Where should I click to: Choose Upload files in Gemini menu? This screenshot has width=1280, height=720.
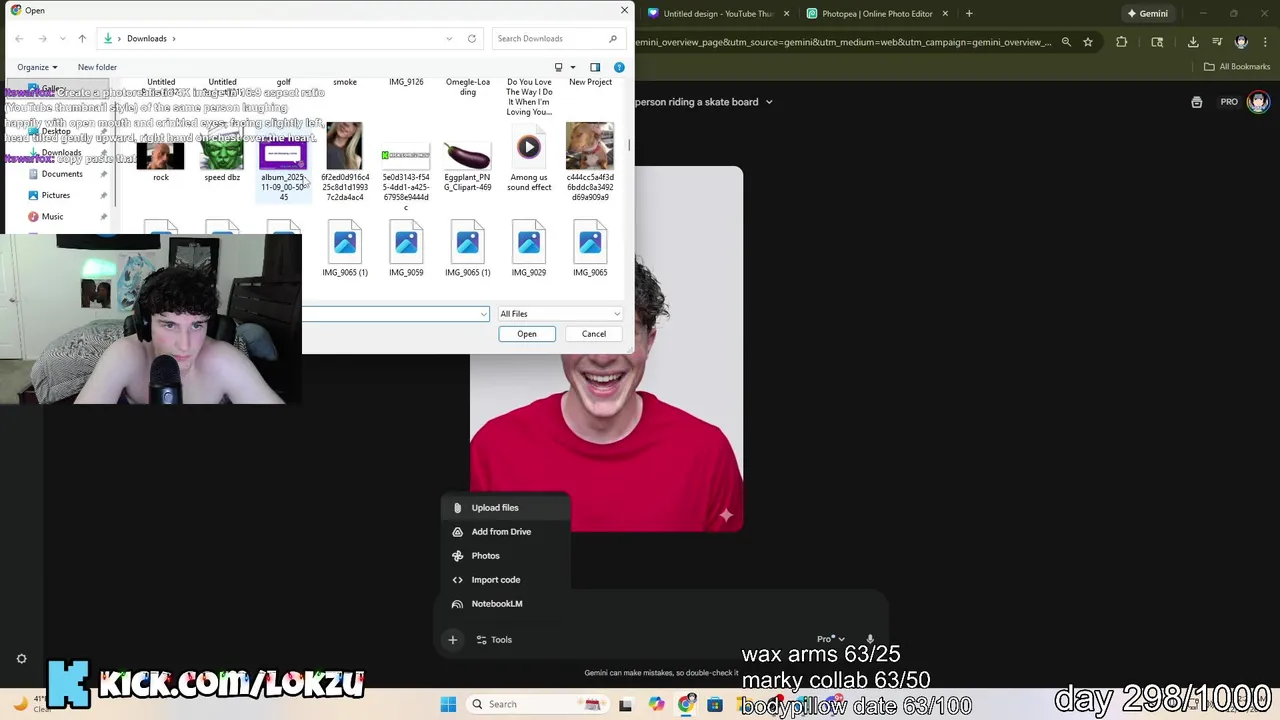coord(505,508)
